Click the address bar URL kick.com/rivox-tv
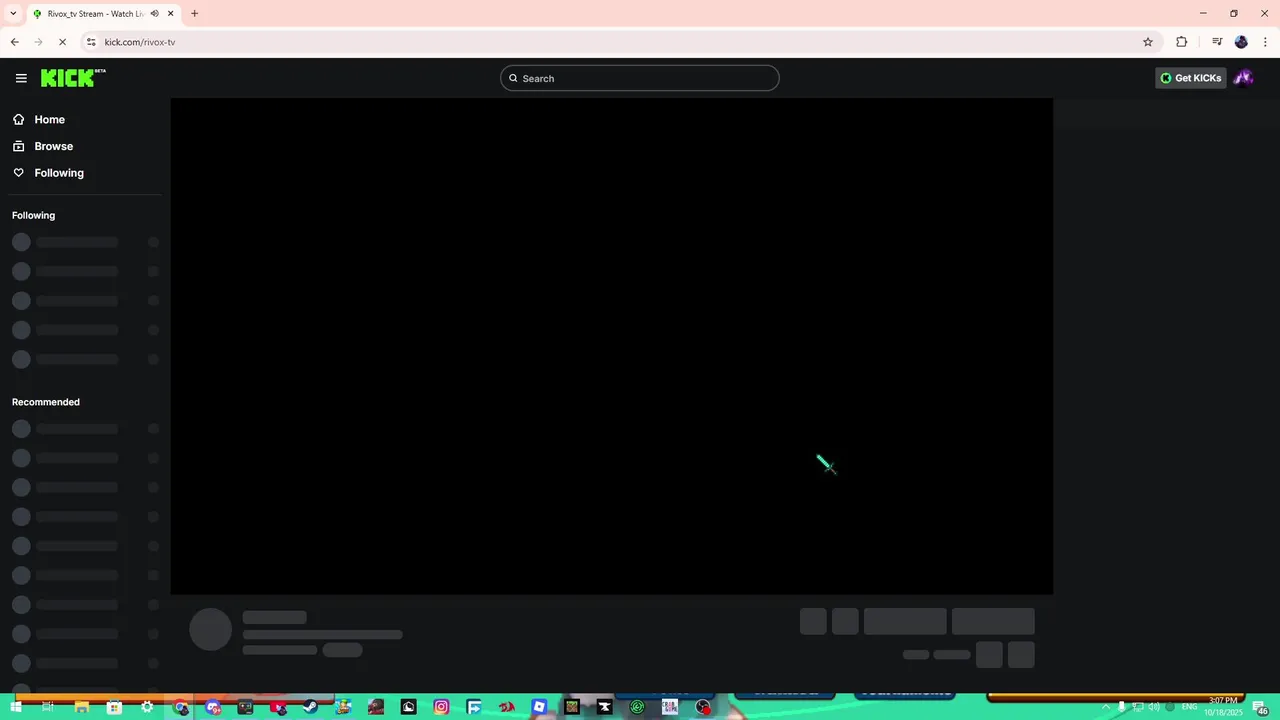The image size is (1280, 720). click(x=140, y=42)
